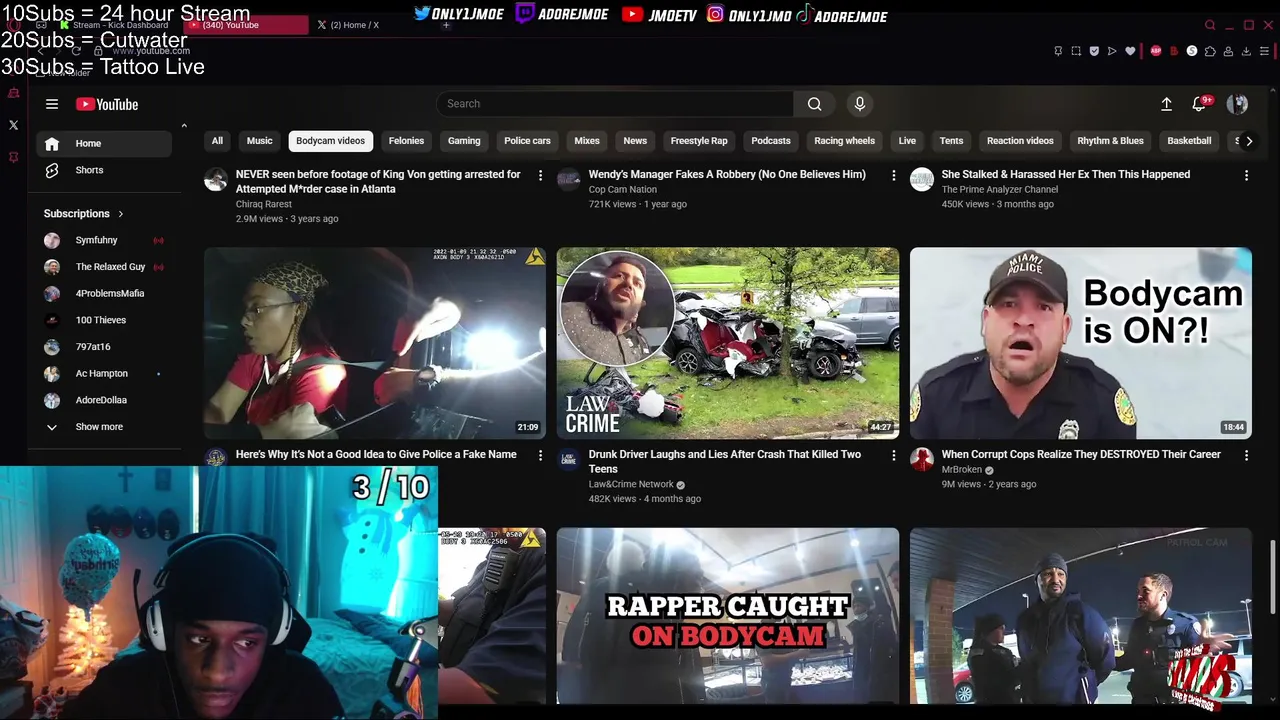Open Bodycam is ON video thumbnail
Screen dimensions: 1280x720
click(x=1080, y=343)
